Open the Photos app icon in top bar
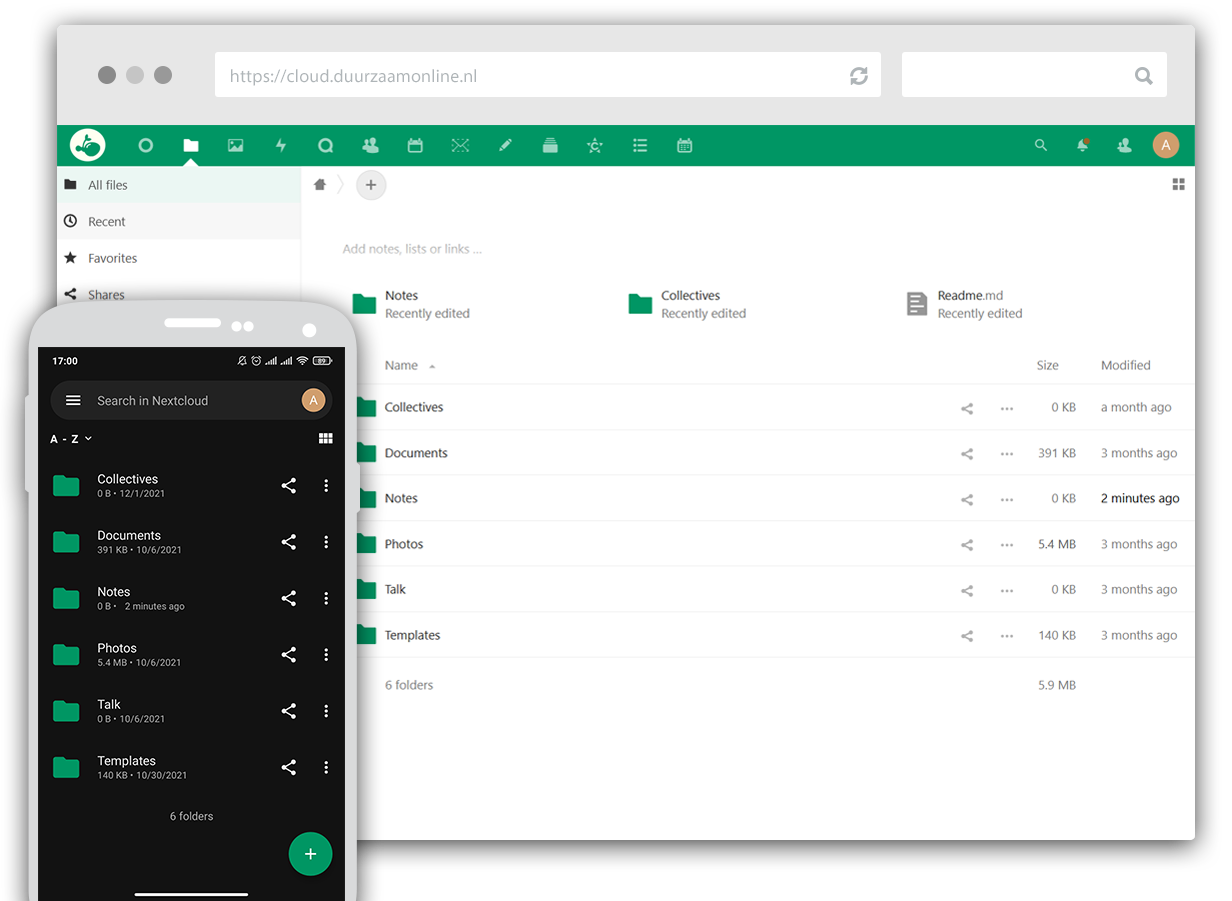This screenshot has width=1232, height=901. [x=236, y=146]
